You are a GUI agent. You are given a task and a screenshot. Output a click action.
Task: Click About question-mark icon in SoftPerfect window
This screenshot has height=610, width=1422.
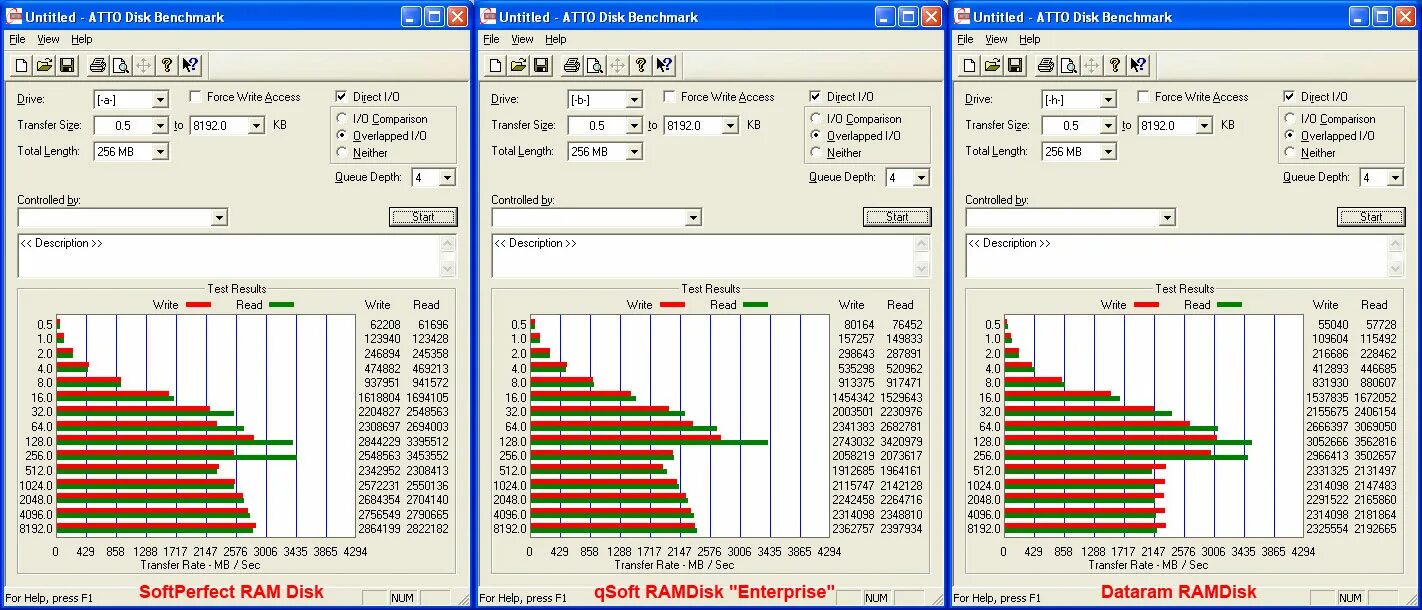click(167, 65)
